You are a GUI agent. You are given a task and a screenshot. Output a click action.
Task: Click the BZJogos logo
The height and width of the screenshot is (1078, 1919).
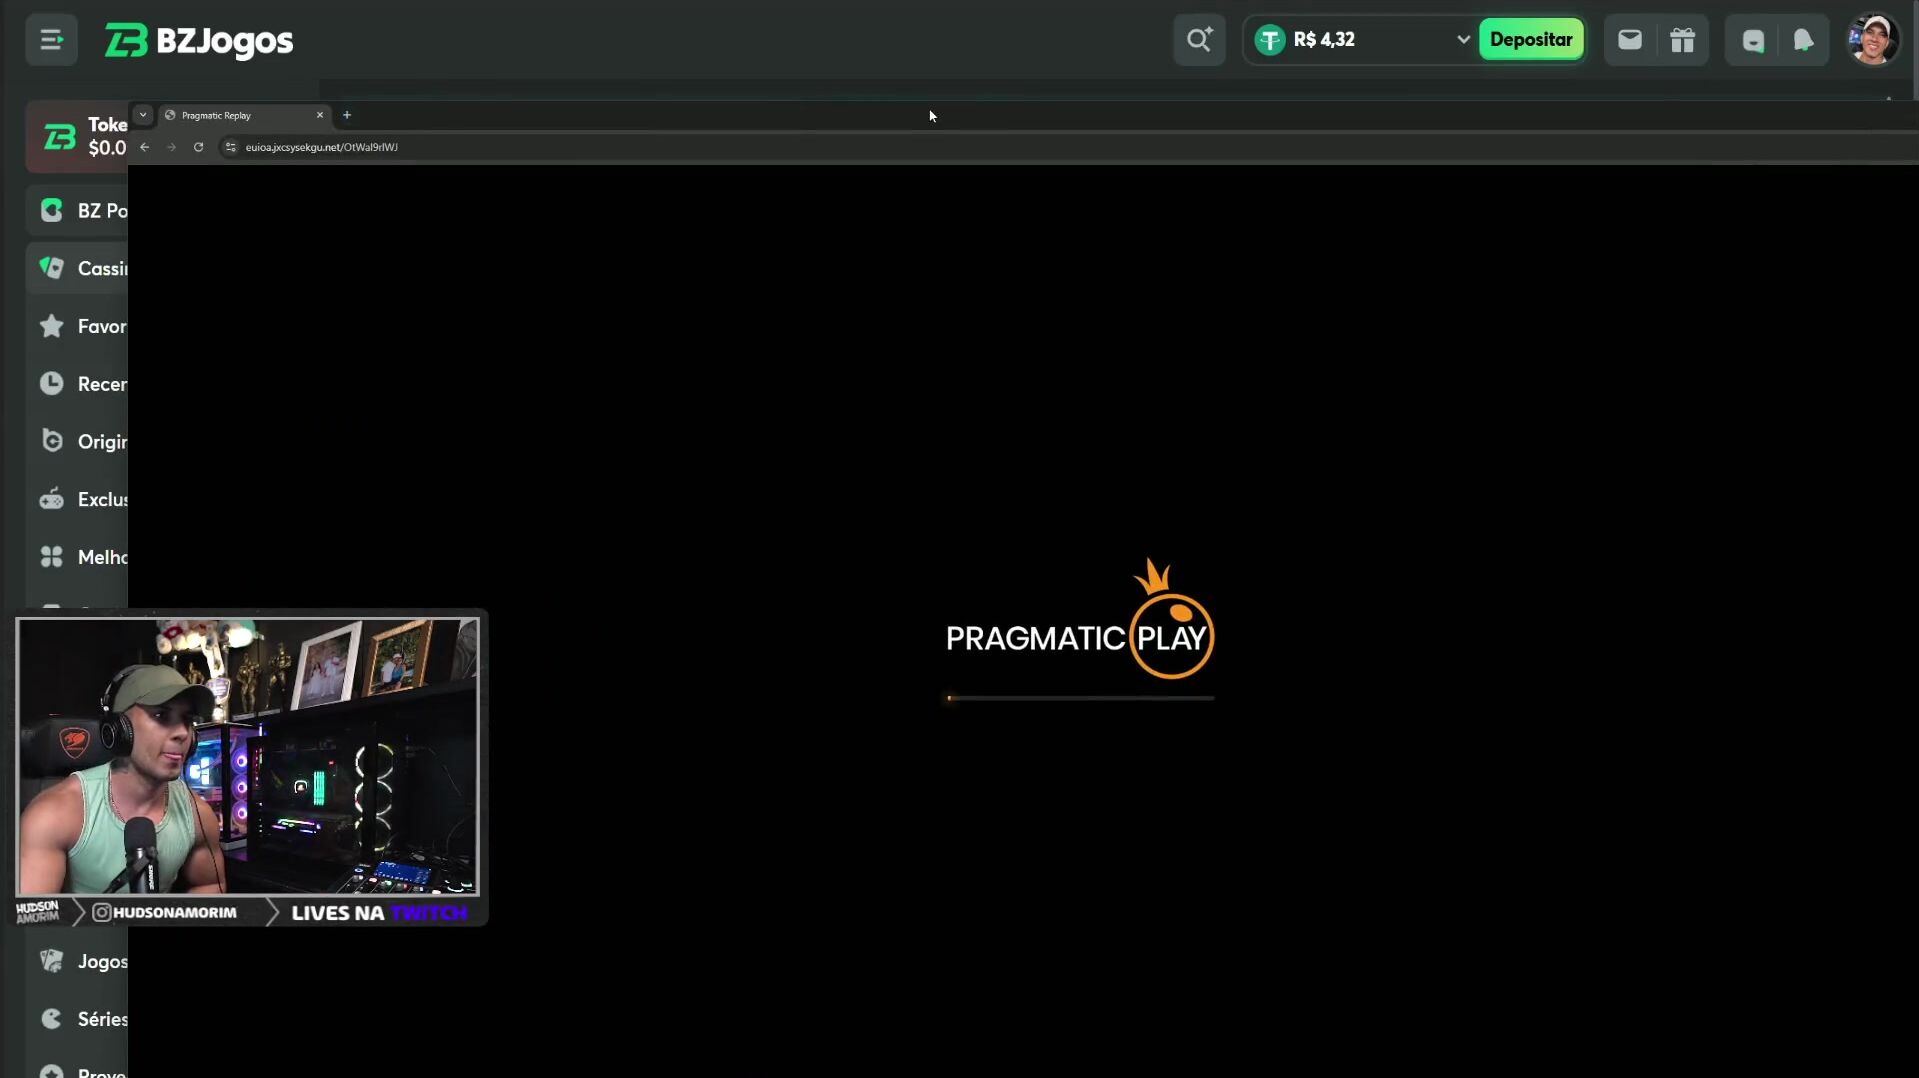click(x=199, y=40)
